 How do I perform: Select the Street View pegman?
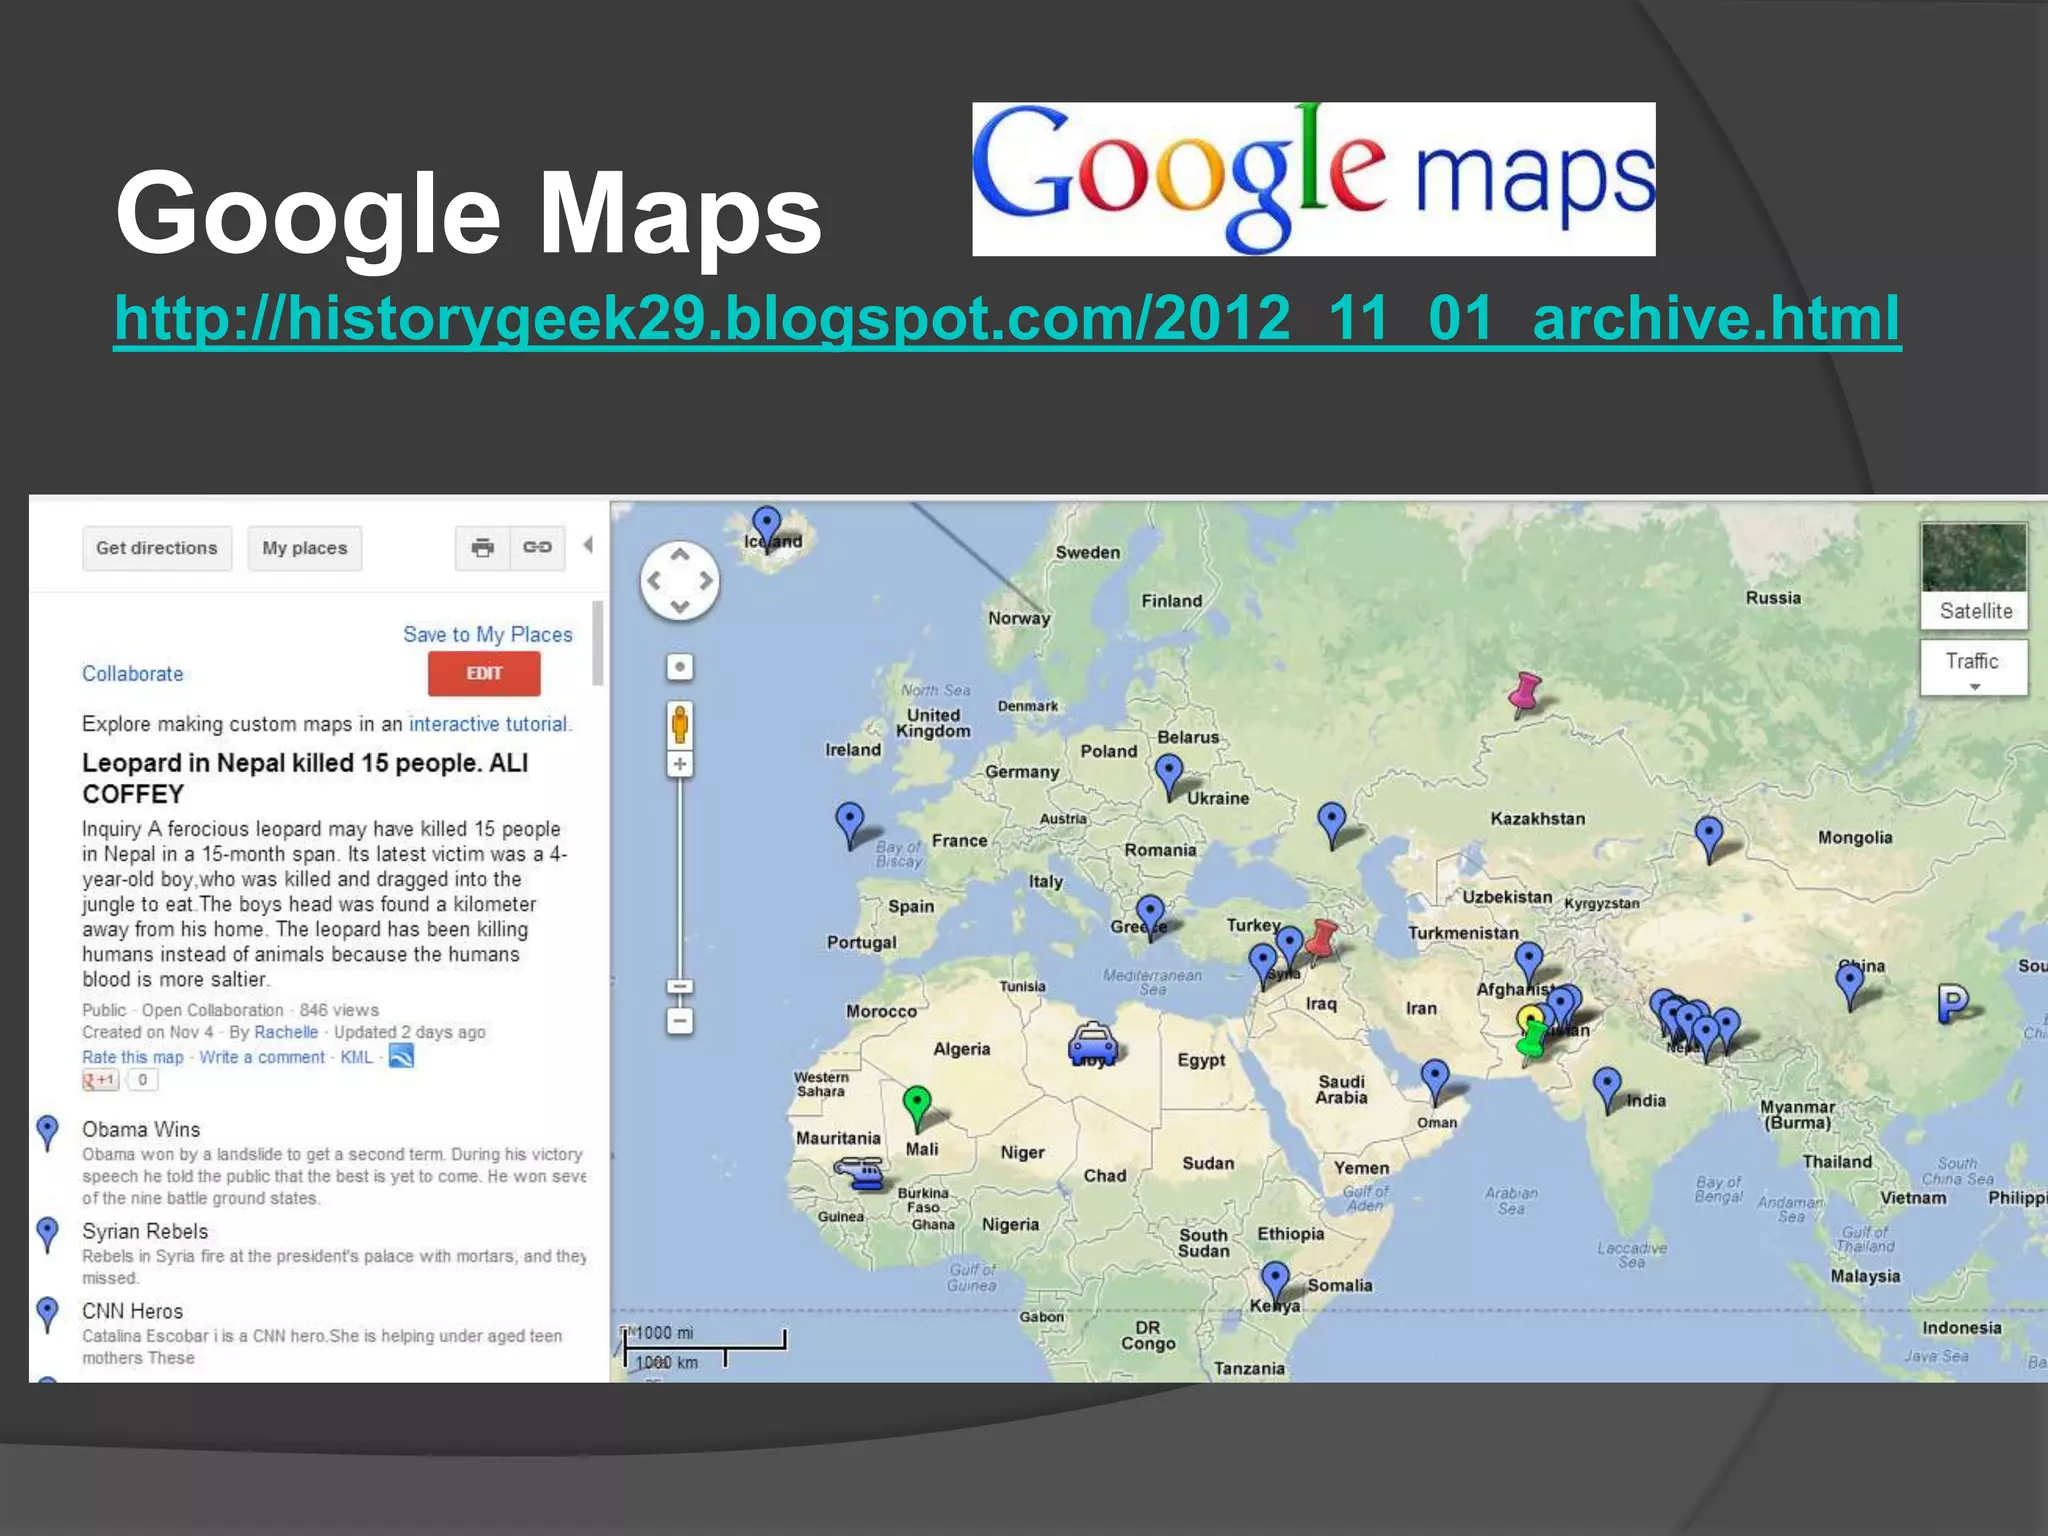click(680, 724)
